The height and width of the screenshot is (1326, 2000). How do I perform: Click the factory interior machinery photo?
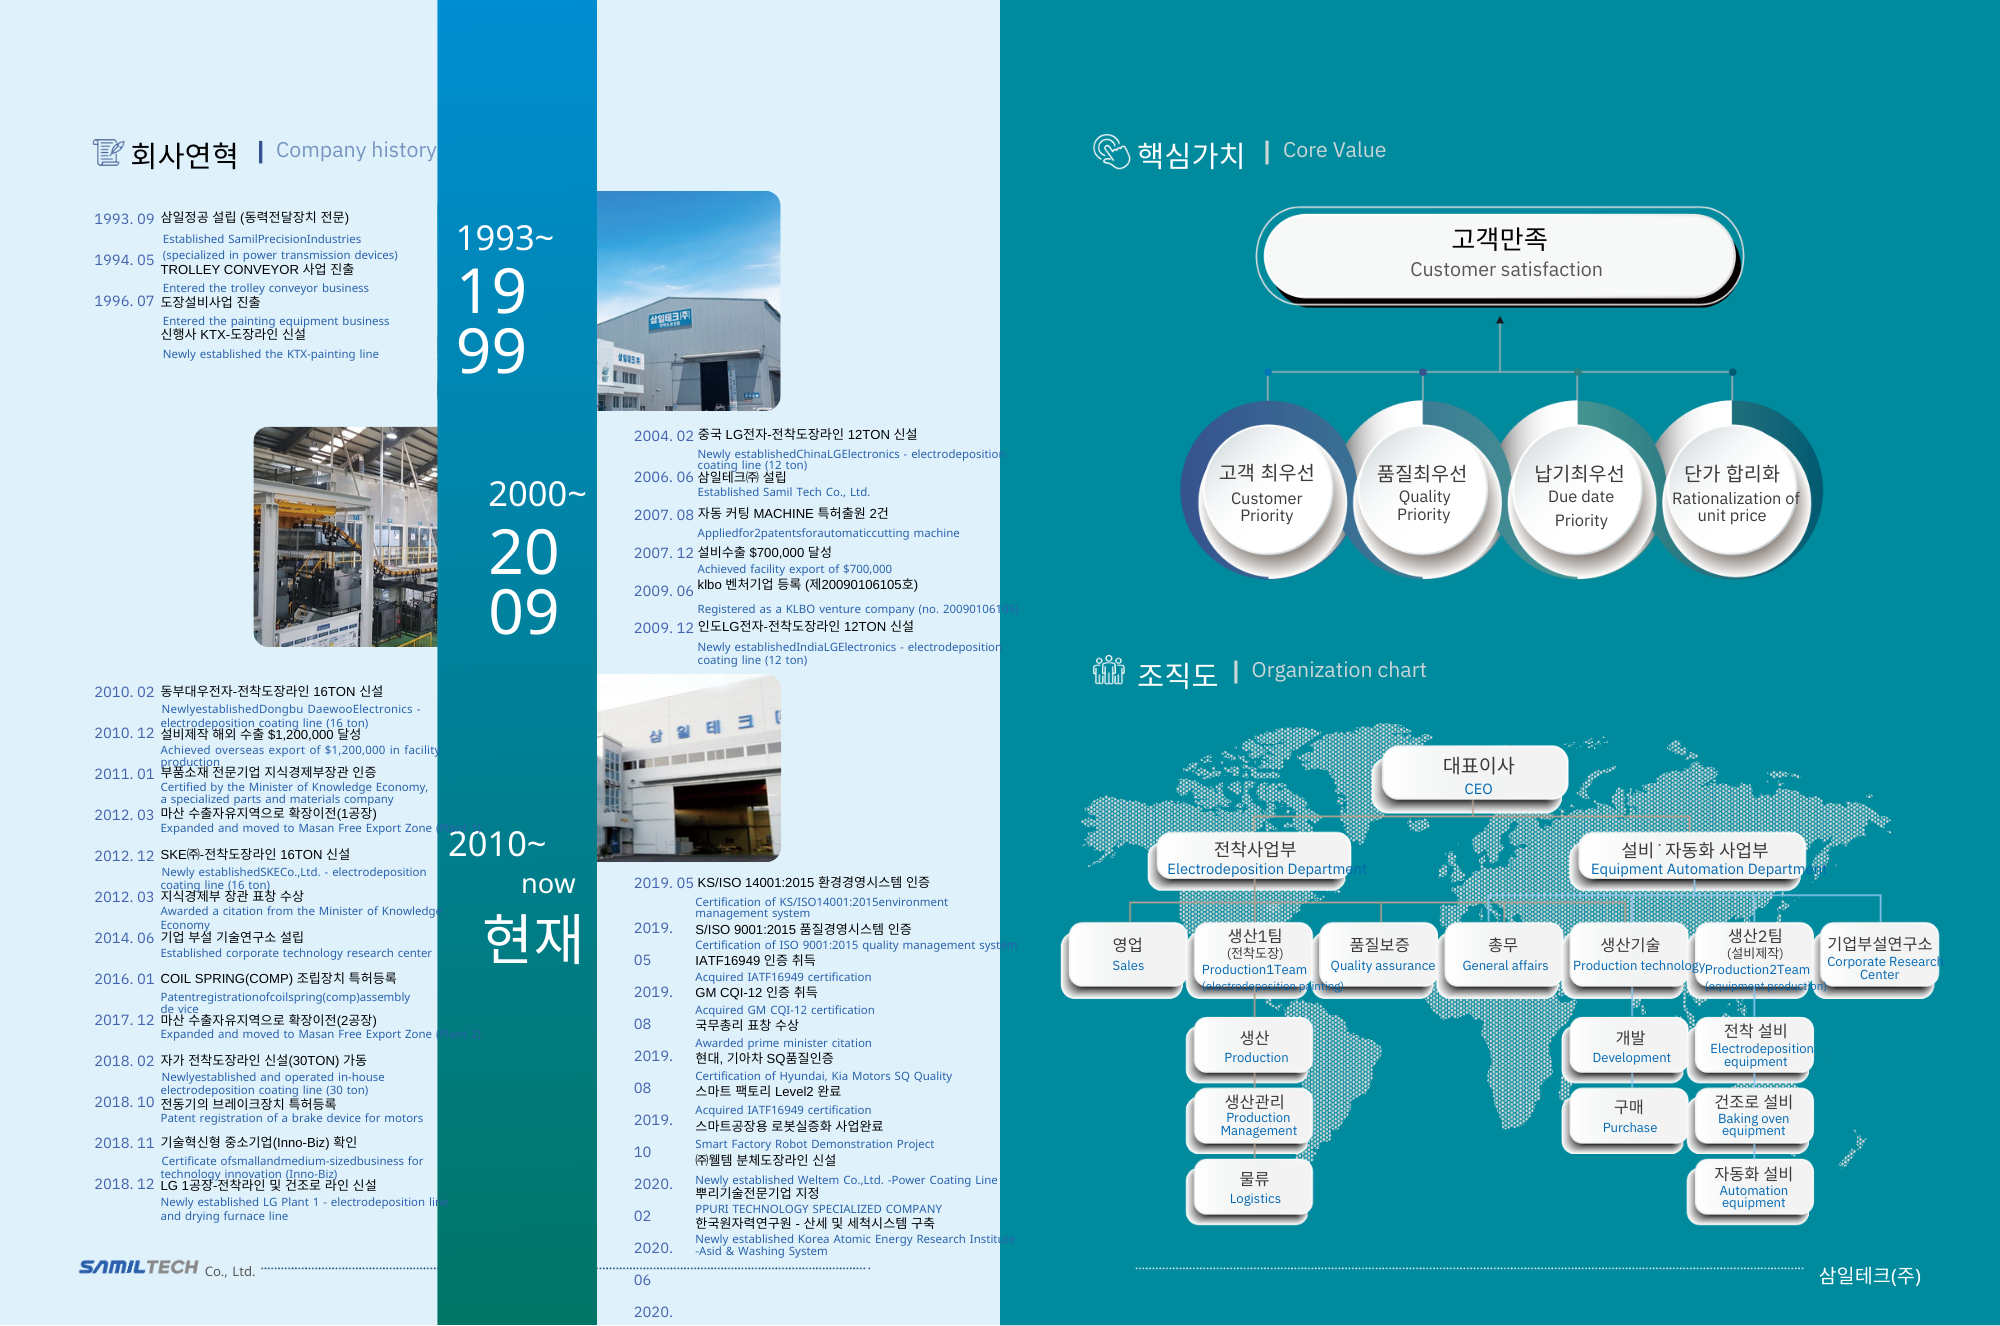click(x=345, y=537)
